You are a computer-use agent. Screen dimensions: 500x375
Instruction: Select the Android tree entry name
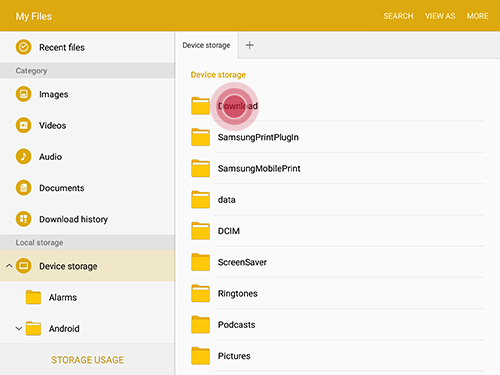[64, 329]
